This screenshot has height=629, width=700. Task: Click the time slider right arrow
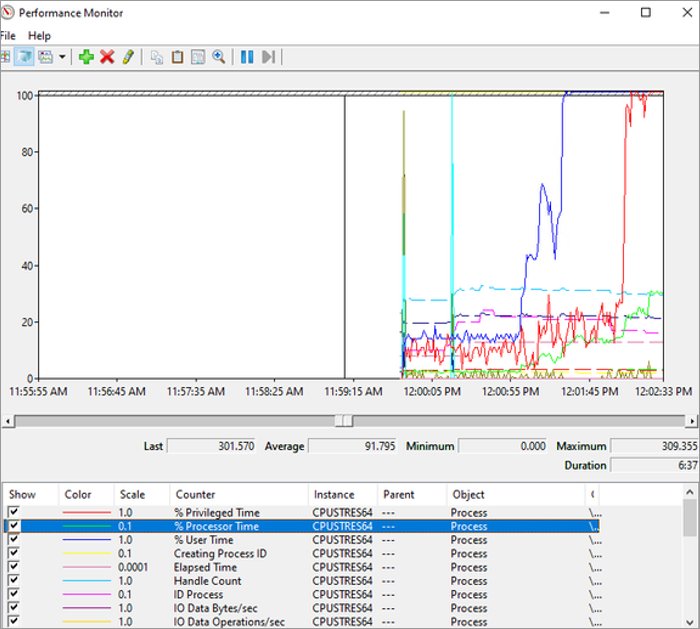coord(692,421)
